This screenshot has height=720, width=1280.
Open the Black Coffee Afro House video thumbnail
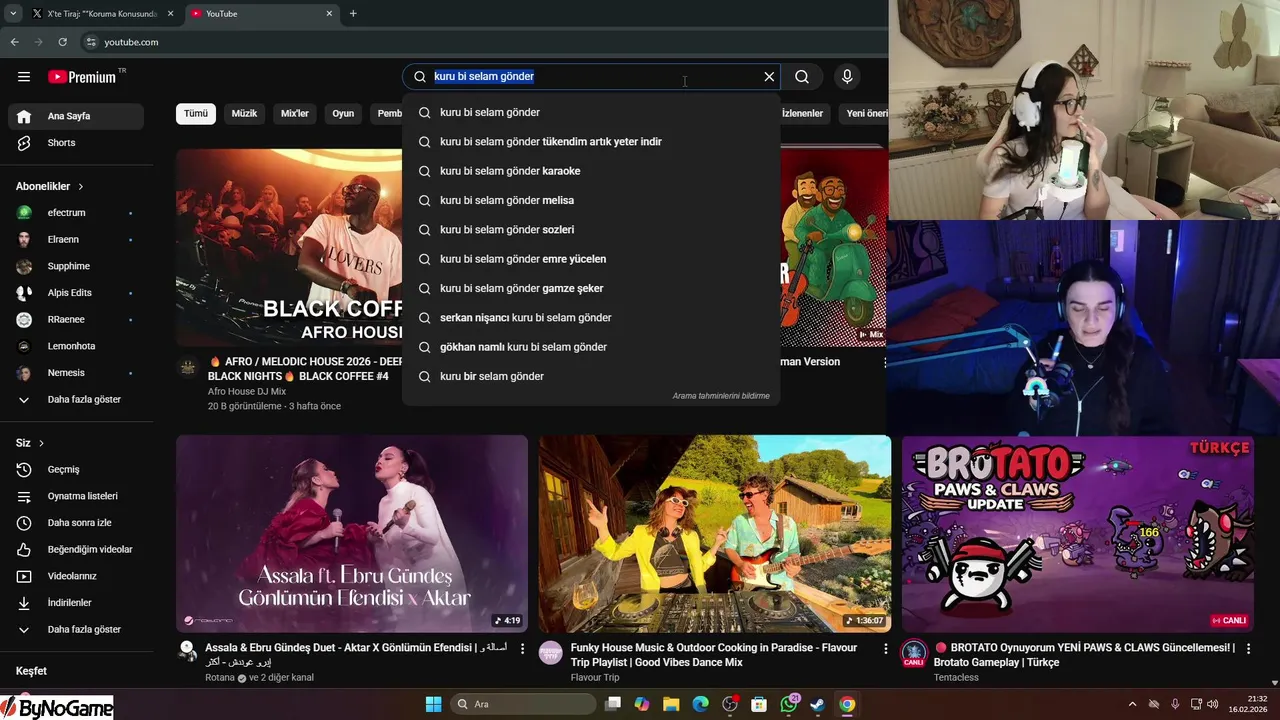tap(290, 247)
